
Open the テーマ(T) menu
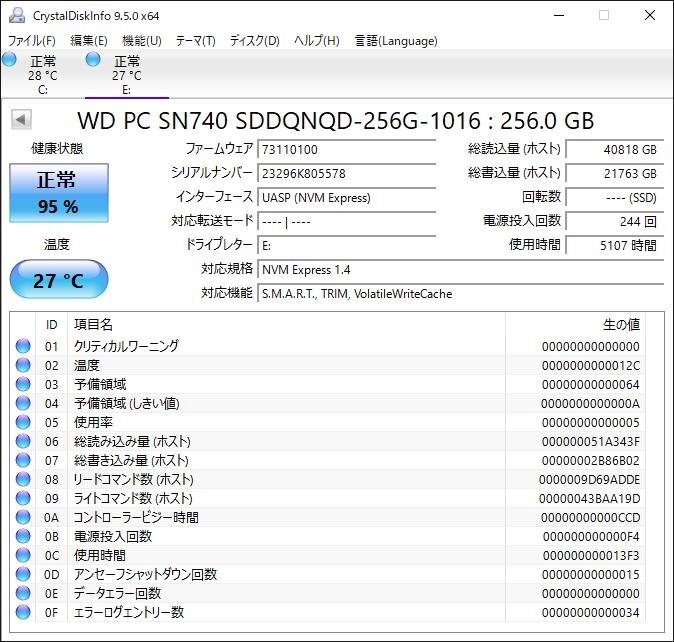[195, 41]
